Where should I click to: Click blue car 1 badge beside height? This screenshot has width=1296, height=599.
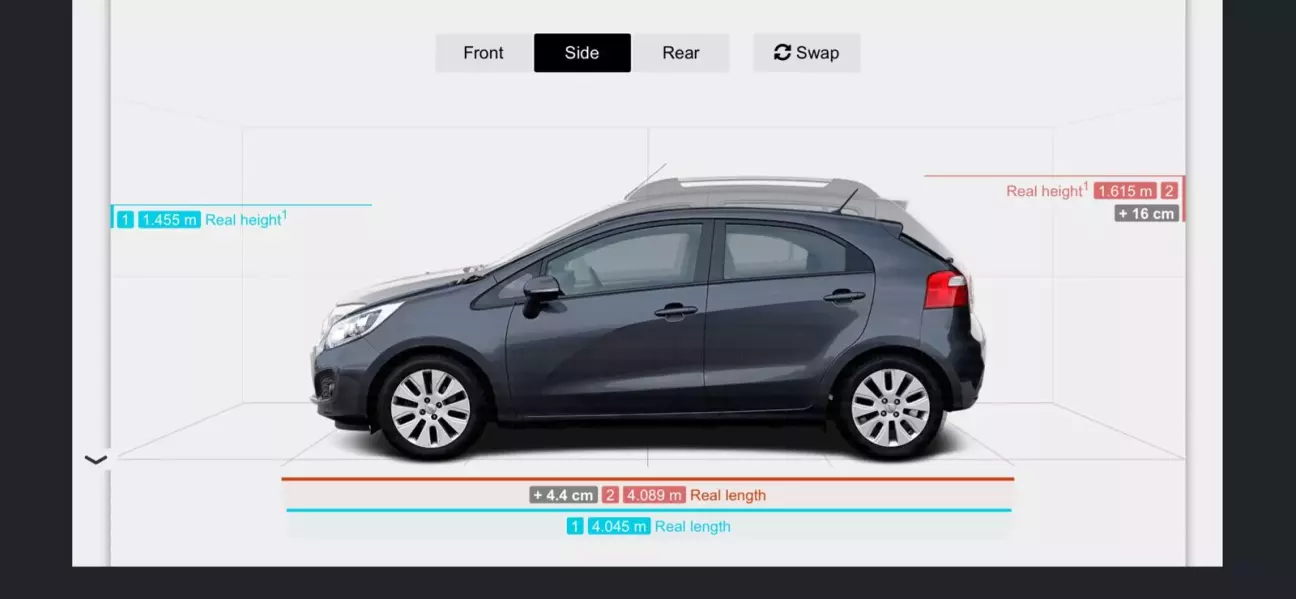(125, 220)
